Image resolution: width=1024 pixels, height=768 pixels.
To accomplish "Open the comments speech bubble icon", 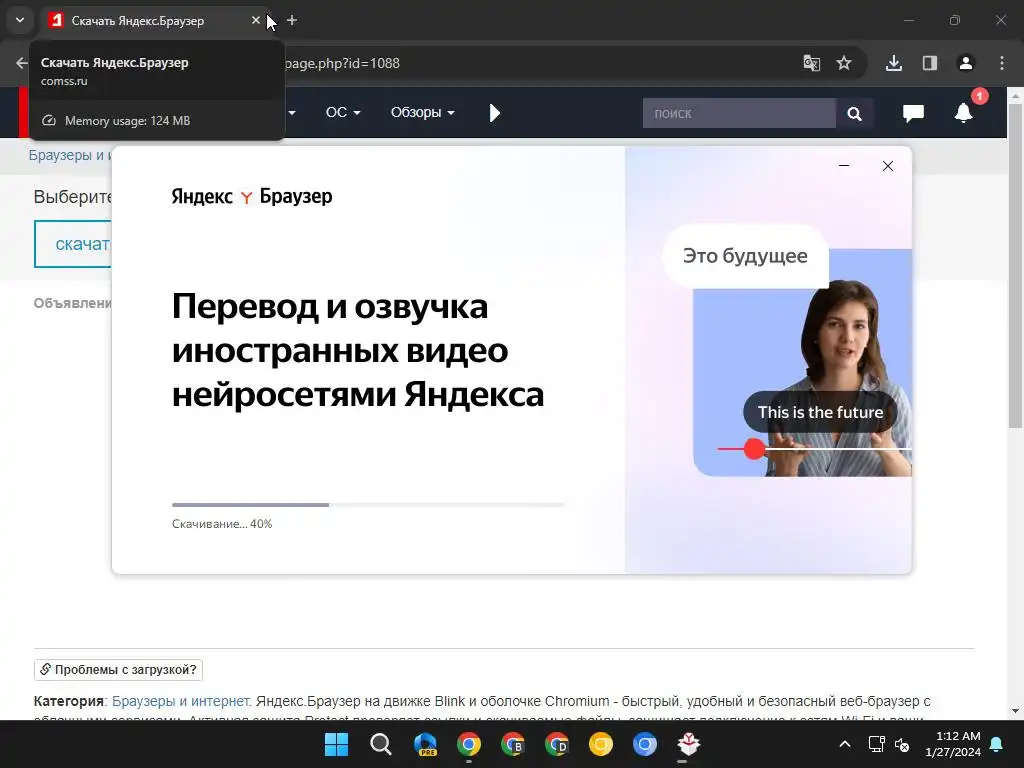I will coord(913,113).
